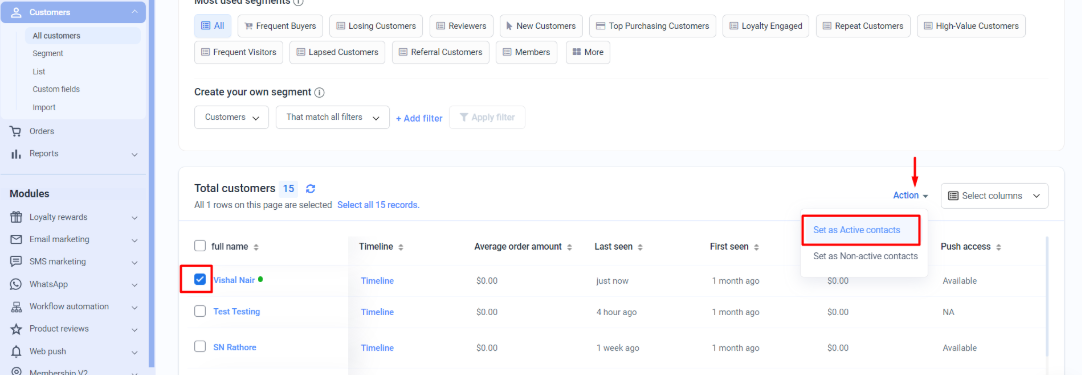Screen dimensions: 1082x375
Task: Click the Add filter link
Action: (419, 118)
